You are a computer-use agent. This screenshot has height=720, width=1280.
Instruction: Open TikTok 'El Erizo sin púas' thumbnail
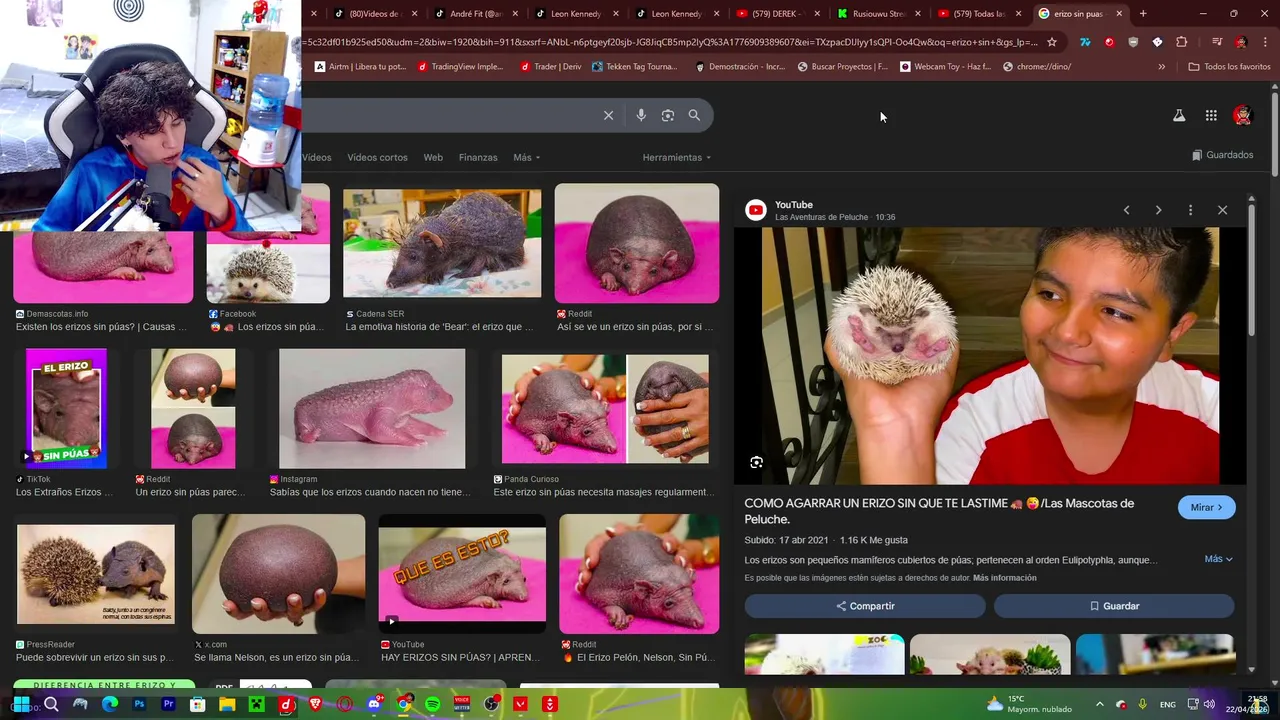66,408
